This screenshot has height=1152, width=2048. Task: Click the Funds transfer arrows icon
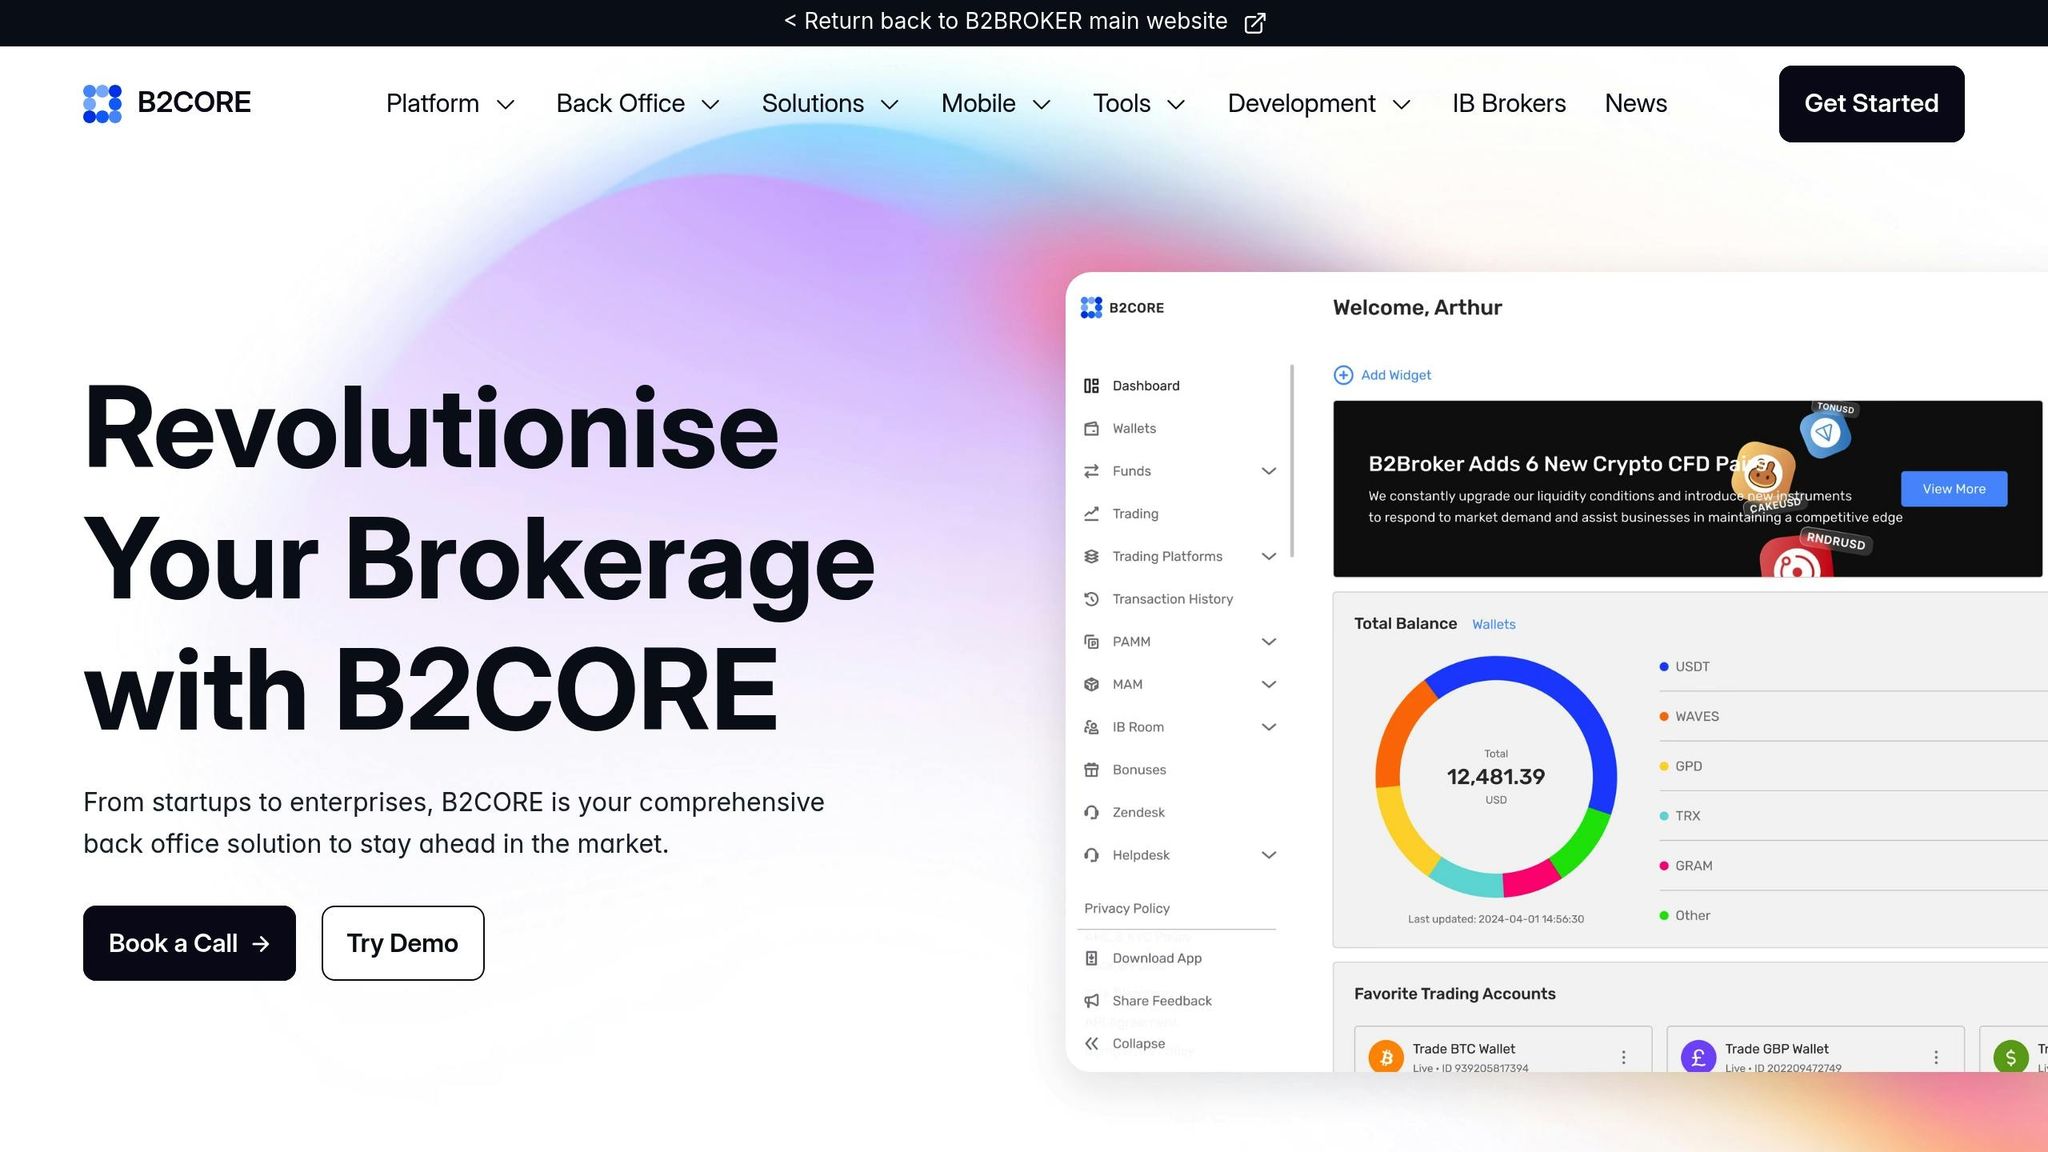[1091, 471]
